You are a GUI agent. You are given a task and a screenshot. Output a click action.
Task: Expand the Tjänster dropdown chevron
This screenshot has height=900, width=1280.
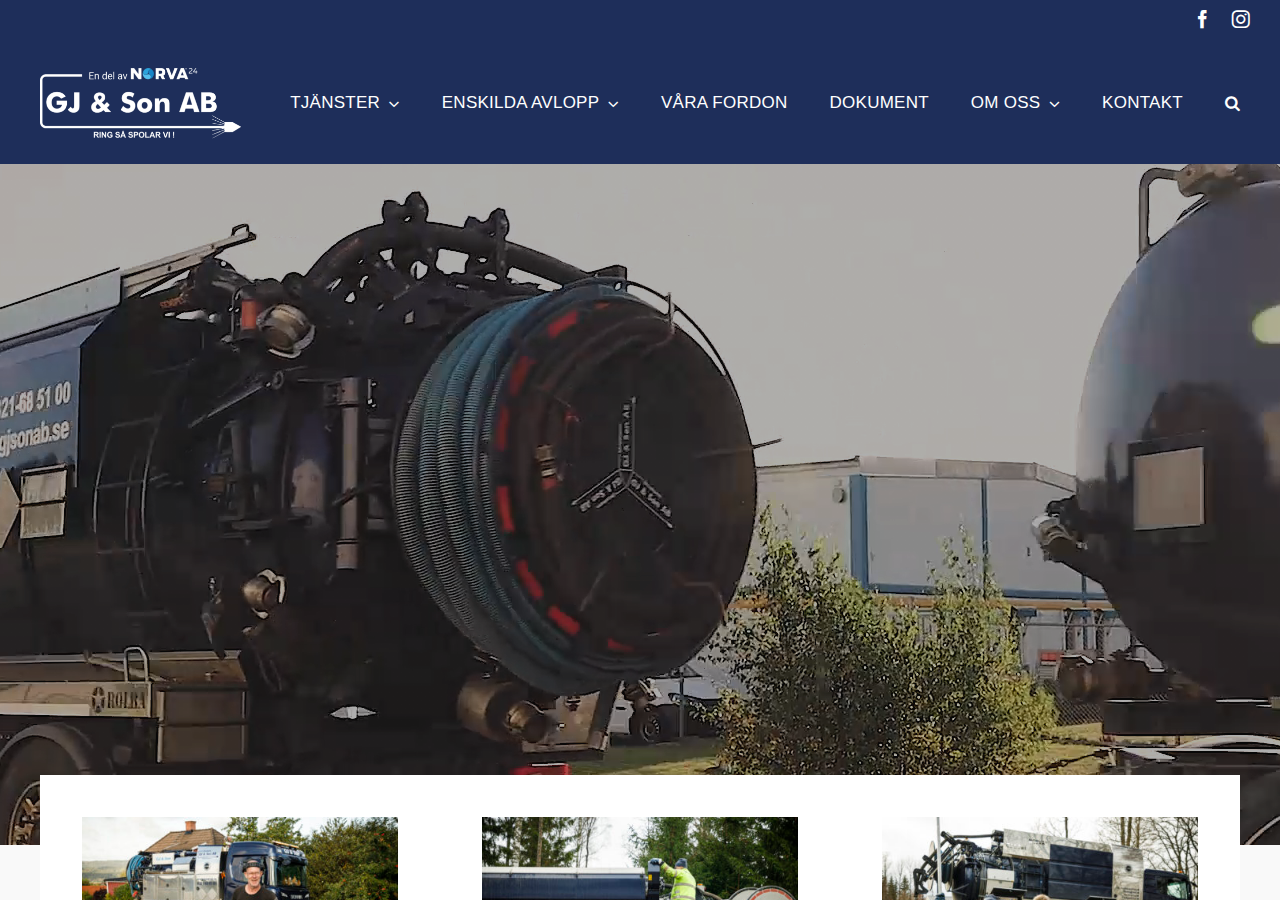394,104
